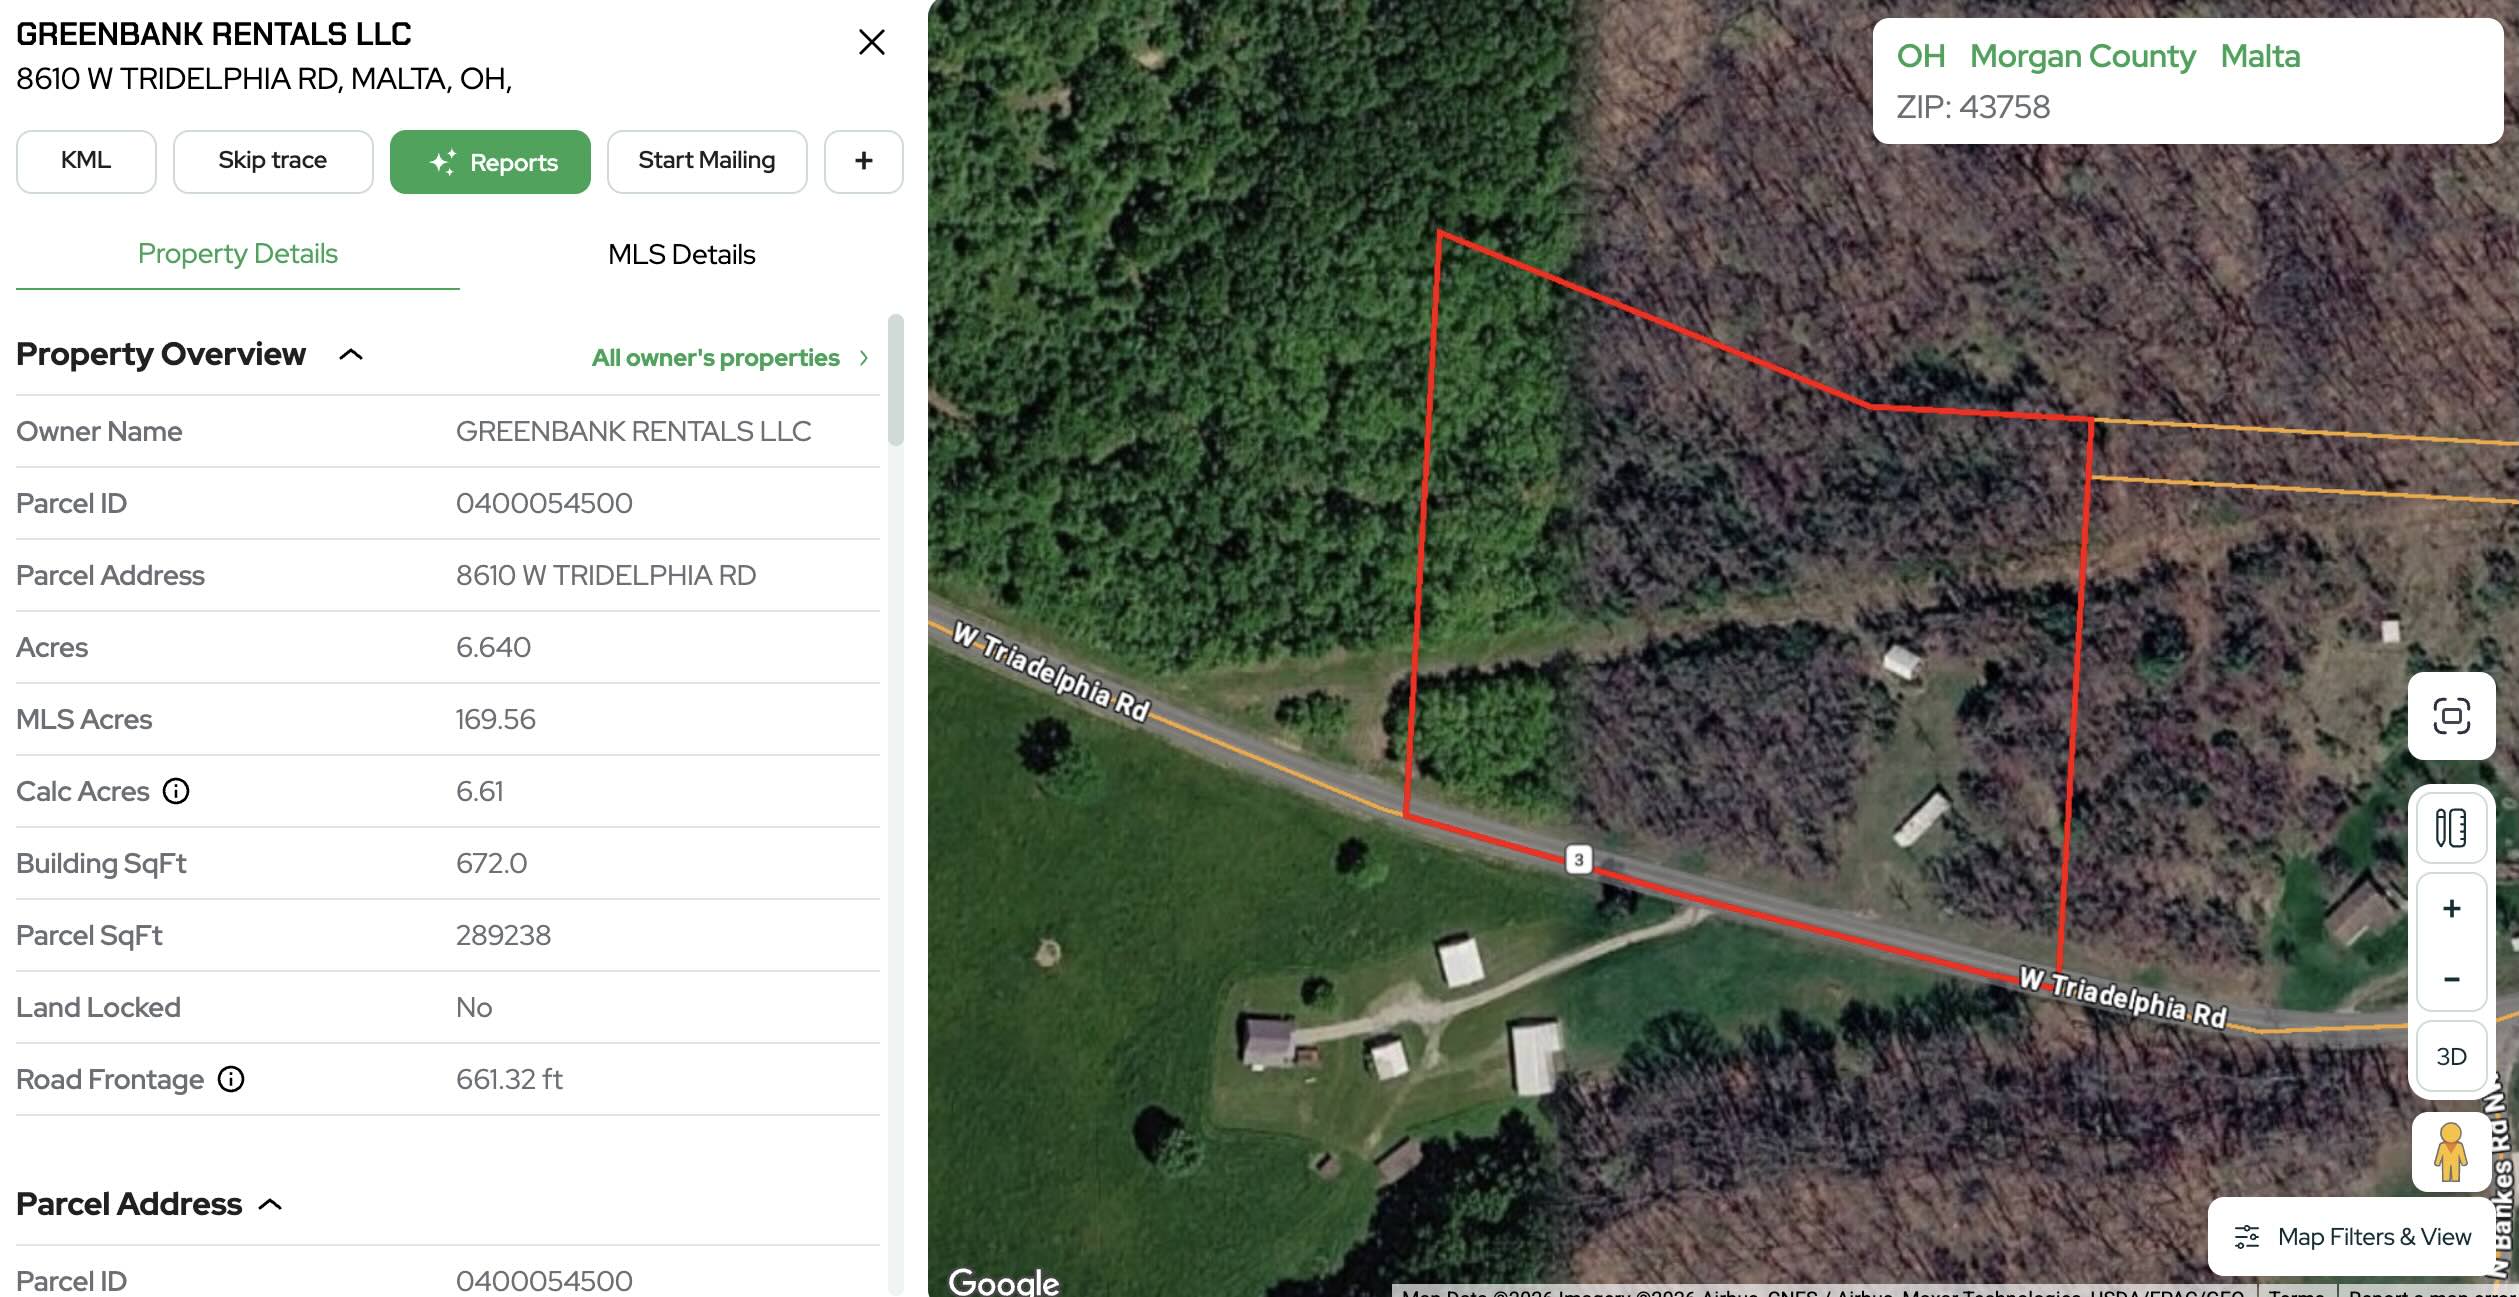Click the plus more-actions button
The width and height of the screenshot is (2519, 1297).
864,161
